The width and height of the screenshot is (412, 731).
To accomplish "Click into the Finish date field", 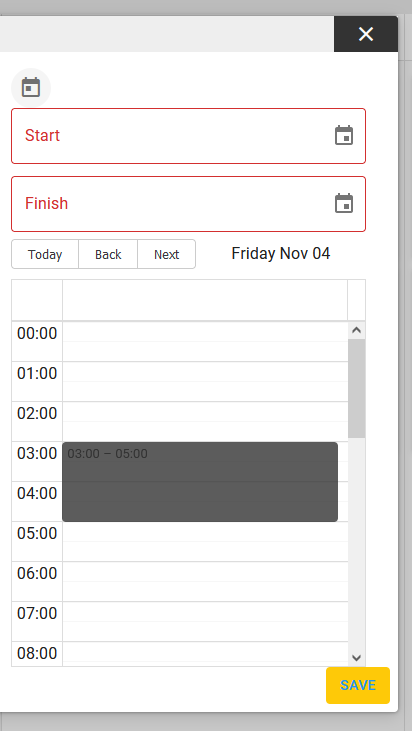I will pos(188,204).
